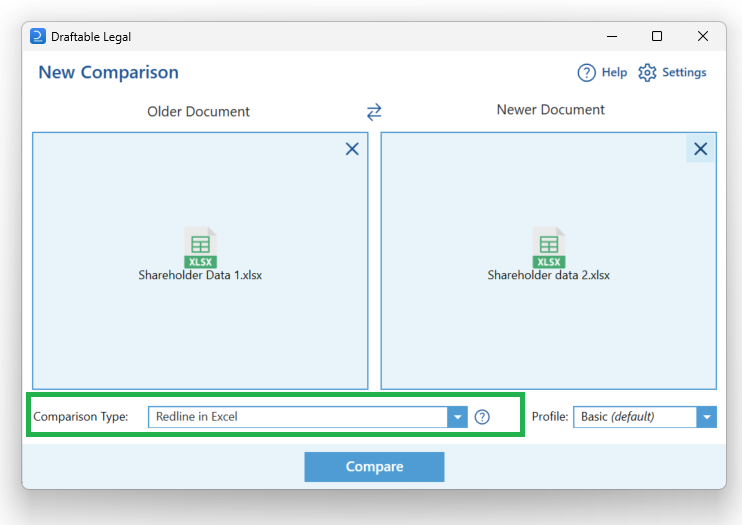Click the Draftable Legal app logo
The image size is (742, 525).
coord(38,36)
